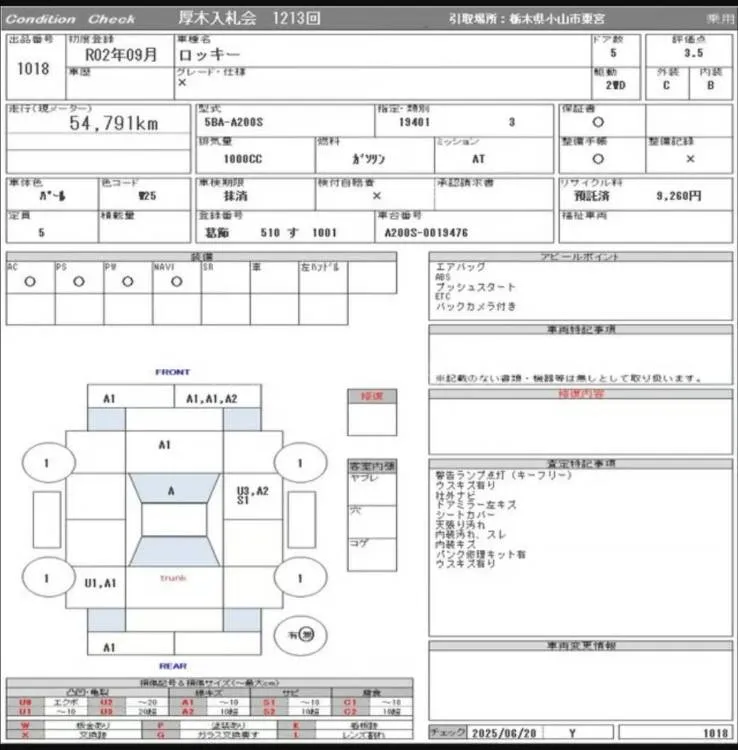Click the rear-left tire circle marked 1
Image resolution: width=738 pixels, height=750 pixels.
point(46,577)
